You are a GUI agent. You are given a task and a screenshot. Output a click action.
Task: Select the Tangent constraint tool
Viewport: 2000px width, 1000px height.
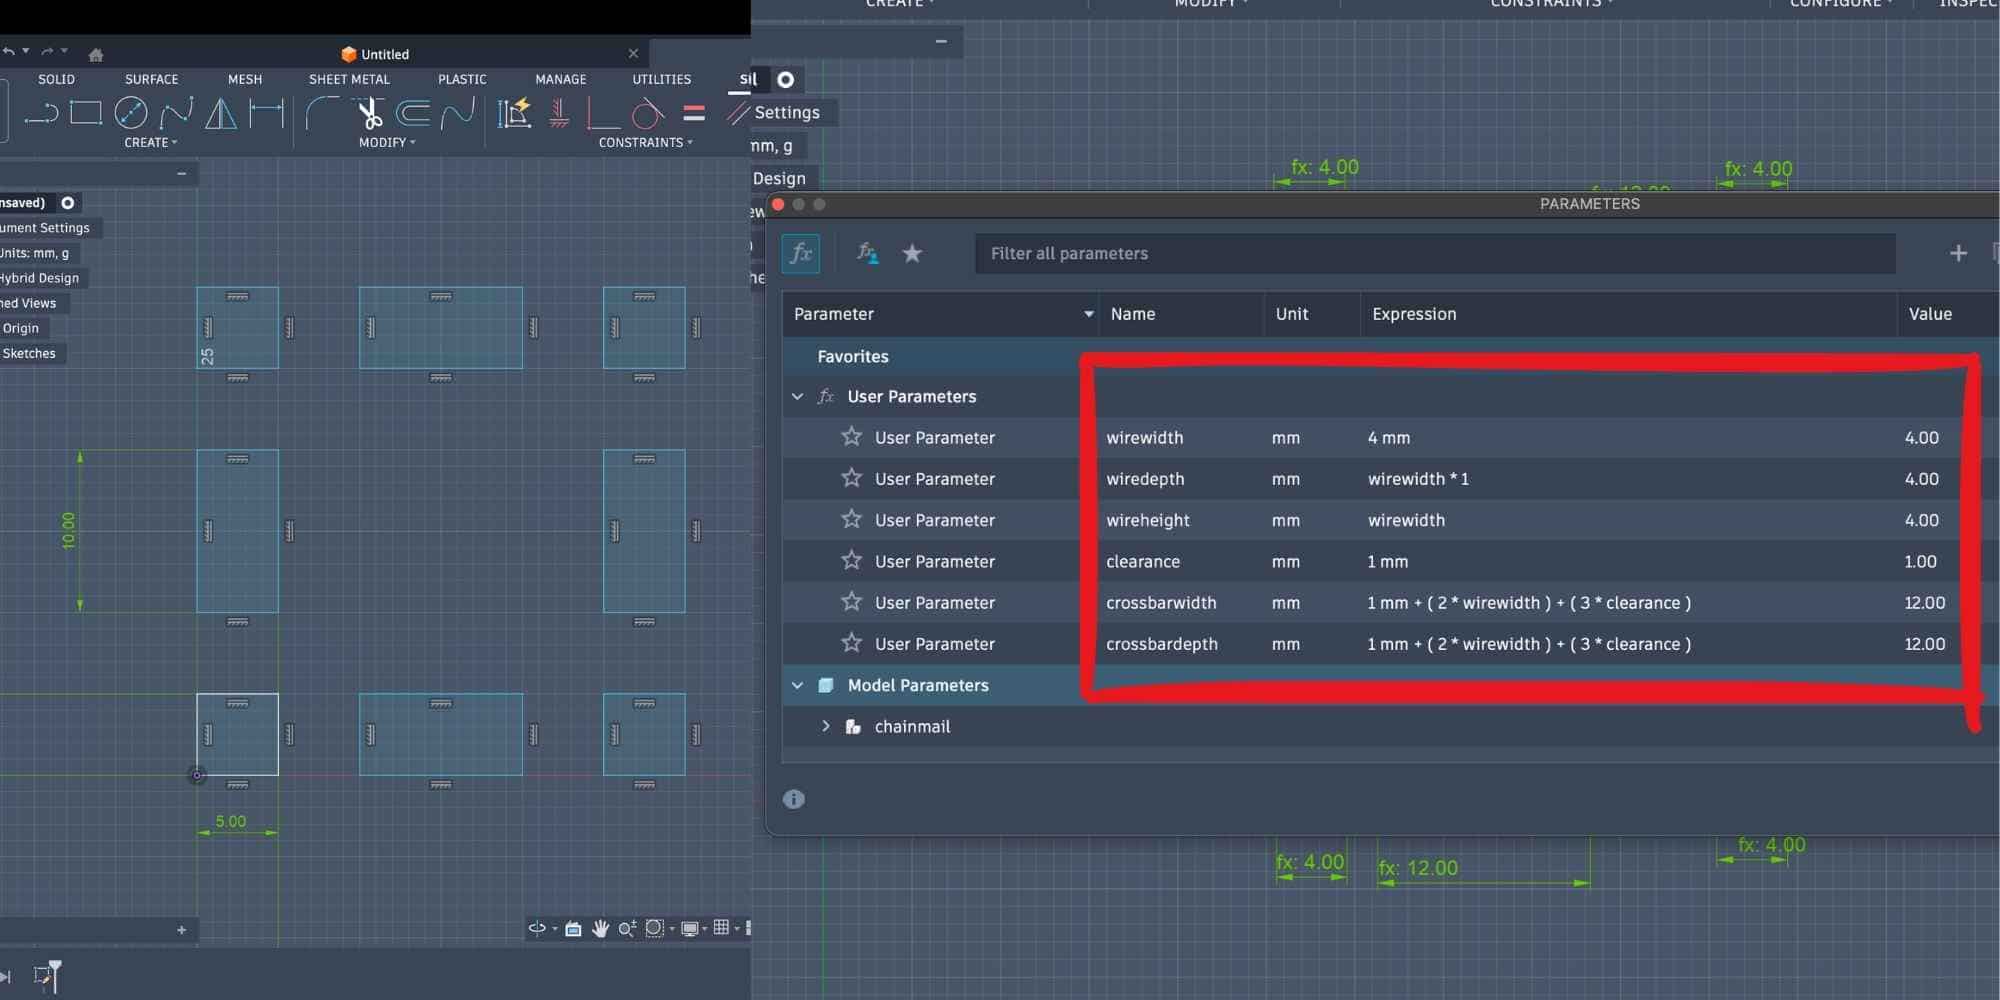click(x=648, y=113)
